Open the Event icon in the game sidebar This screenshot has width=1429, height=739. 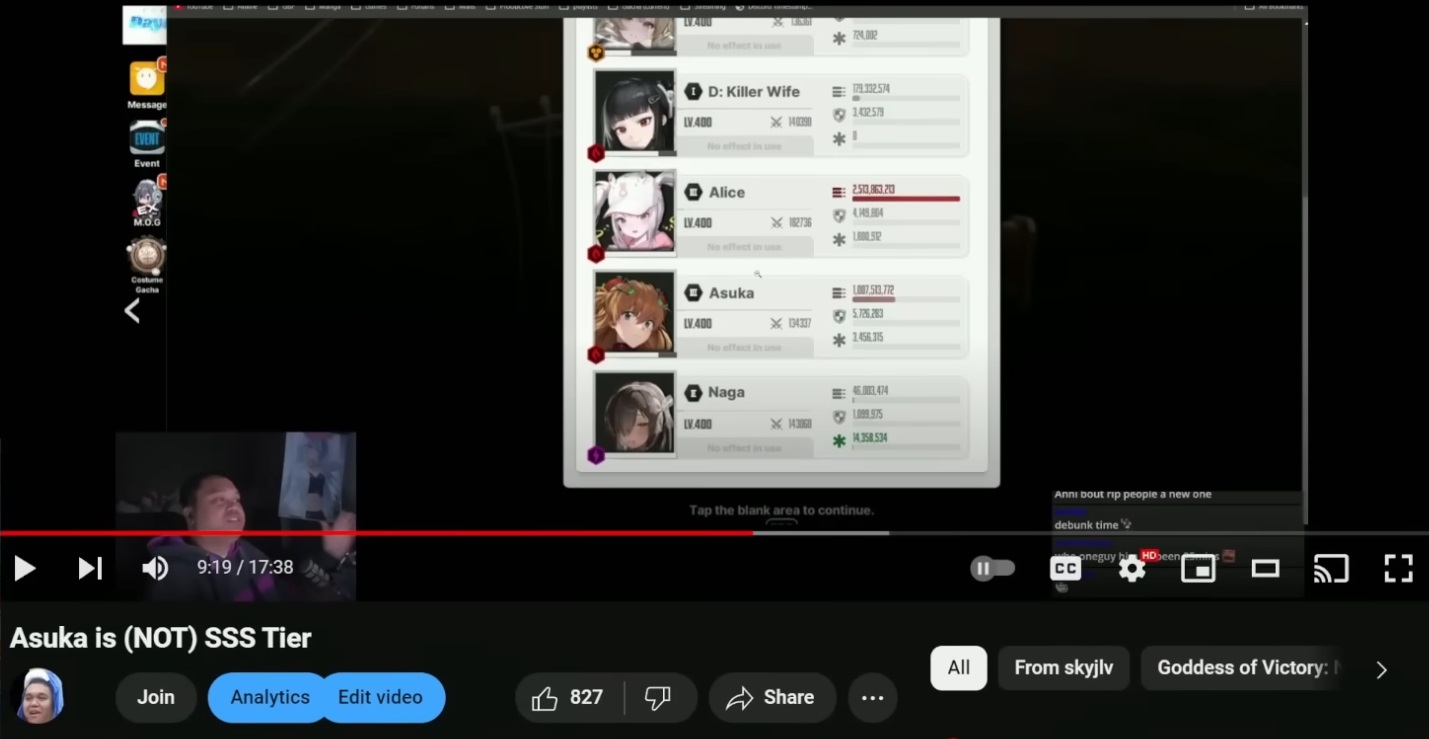(147, 144)
